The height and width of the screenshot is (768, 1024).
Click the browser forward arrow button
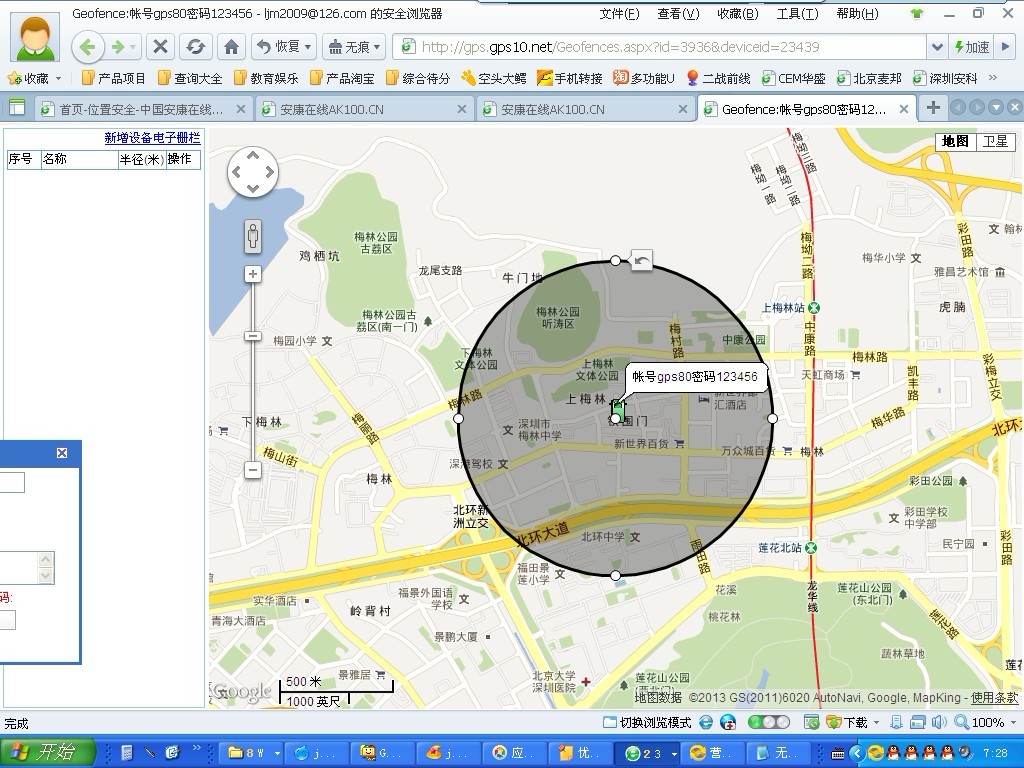(118, 46)
